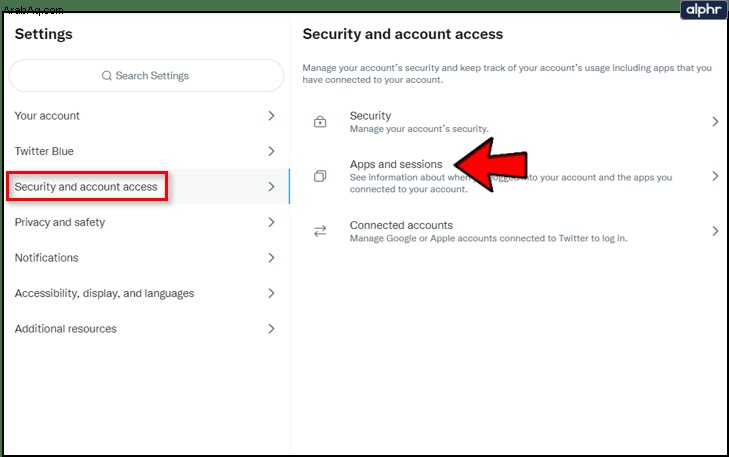Expand chevron next to Security and account access
The height and width of the screenshot is (457, 729).
272,186
